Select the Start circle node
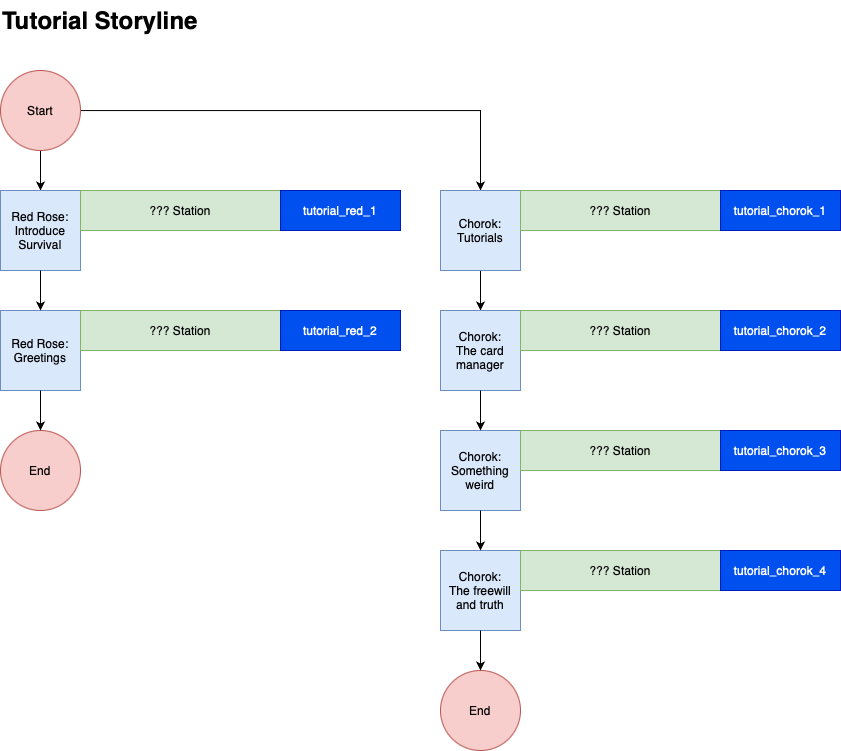This screenshot has height=751, width=841. [40, 111]
